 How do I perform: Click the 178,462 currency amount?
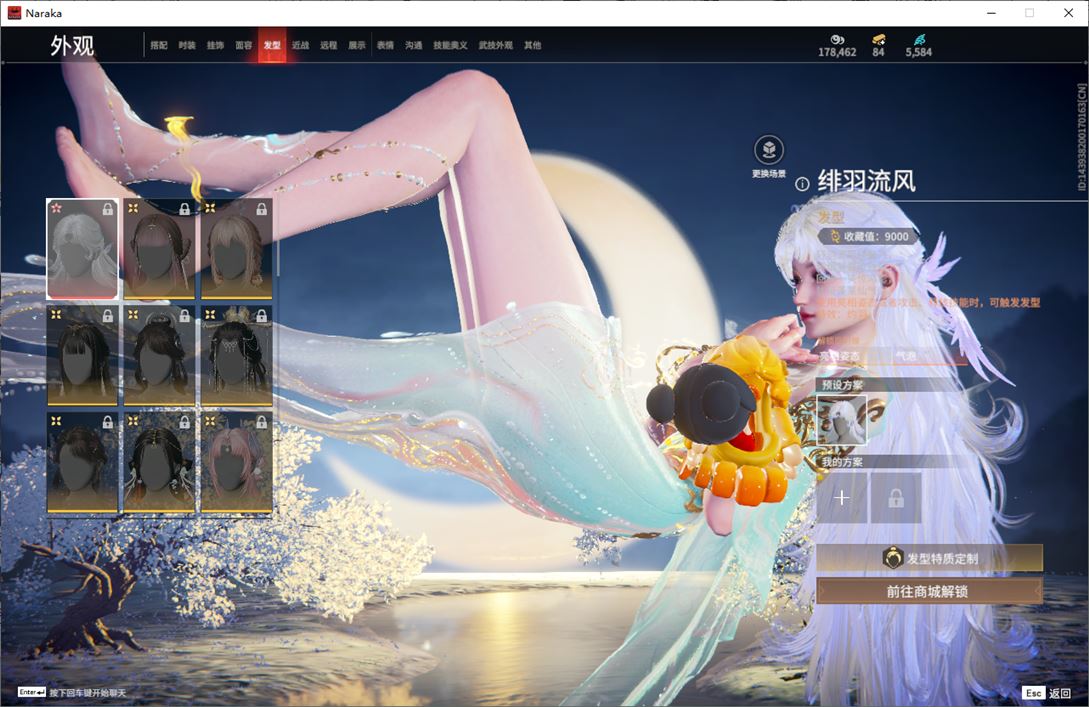point(837,52)
